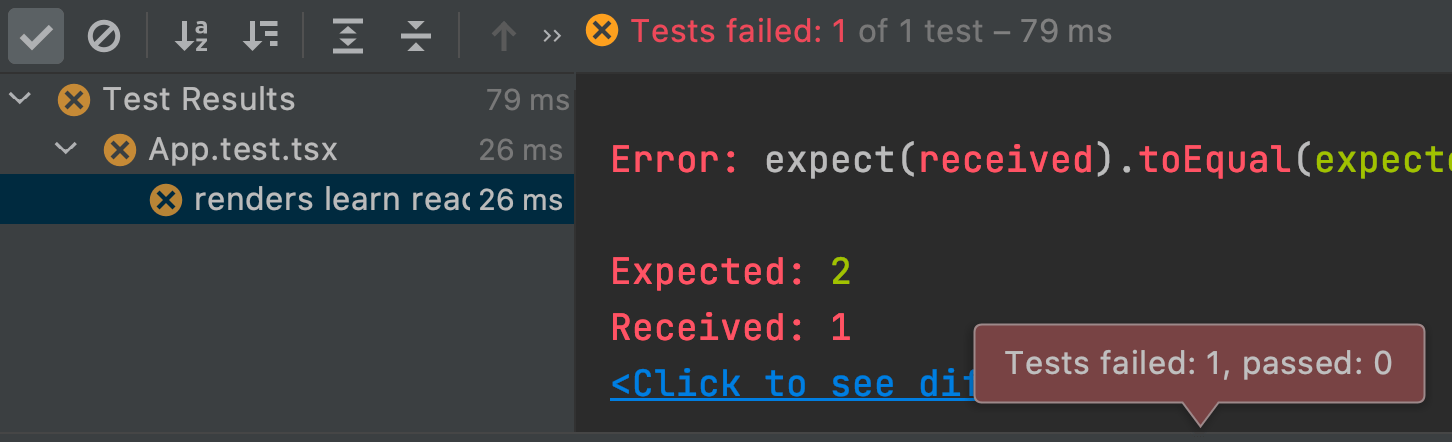This screenshot has height=442, width=1452.
Task: Select the Test Results tree row
Action: (200, 100)
